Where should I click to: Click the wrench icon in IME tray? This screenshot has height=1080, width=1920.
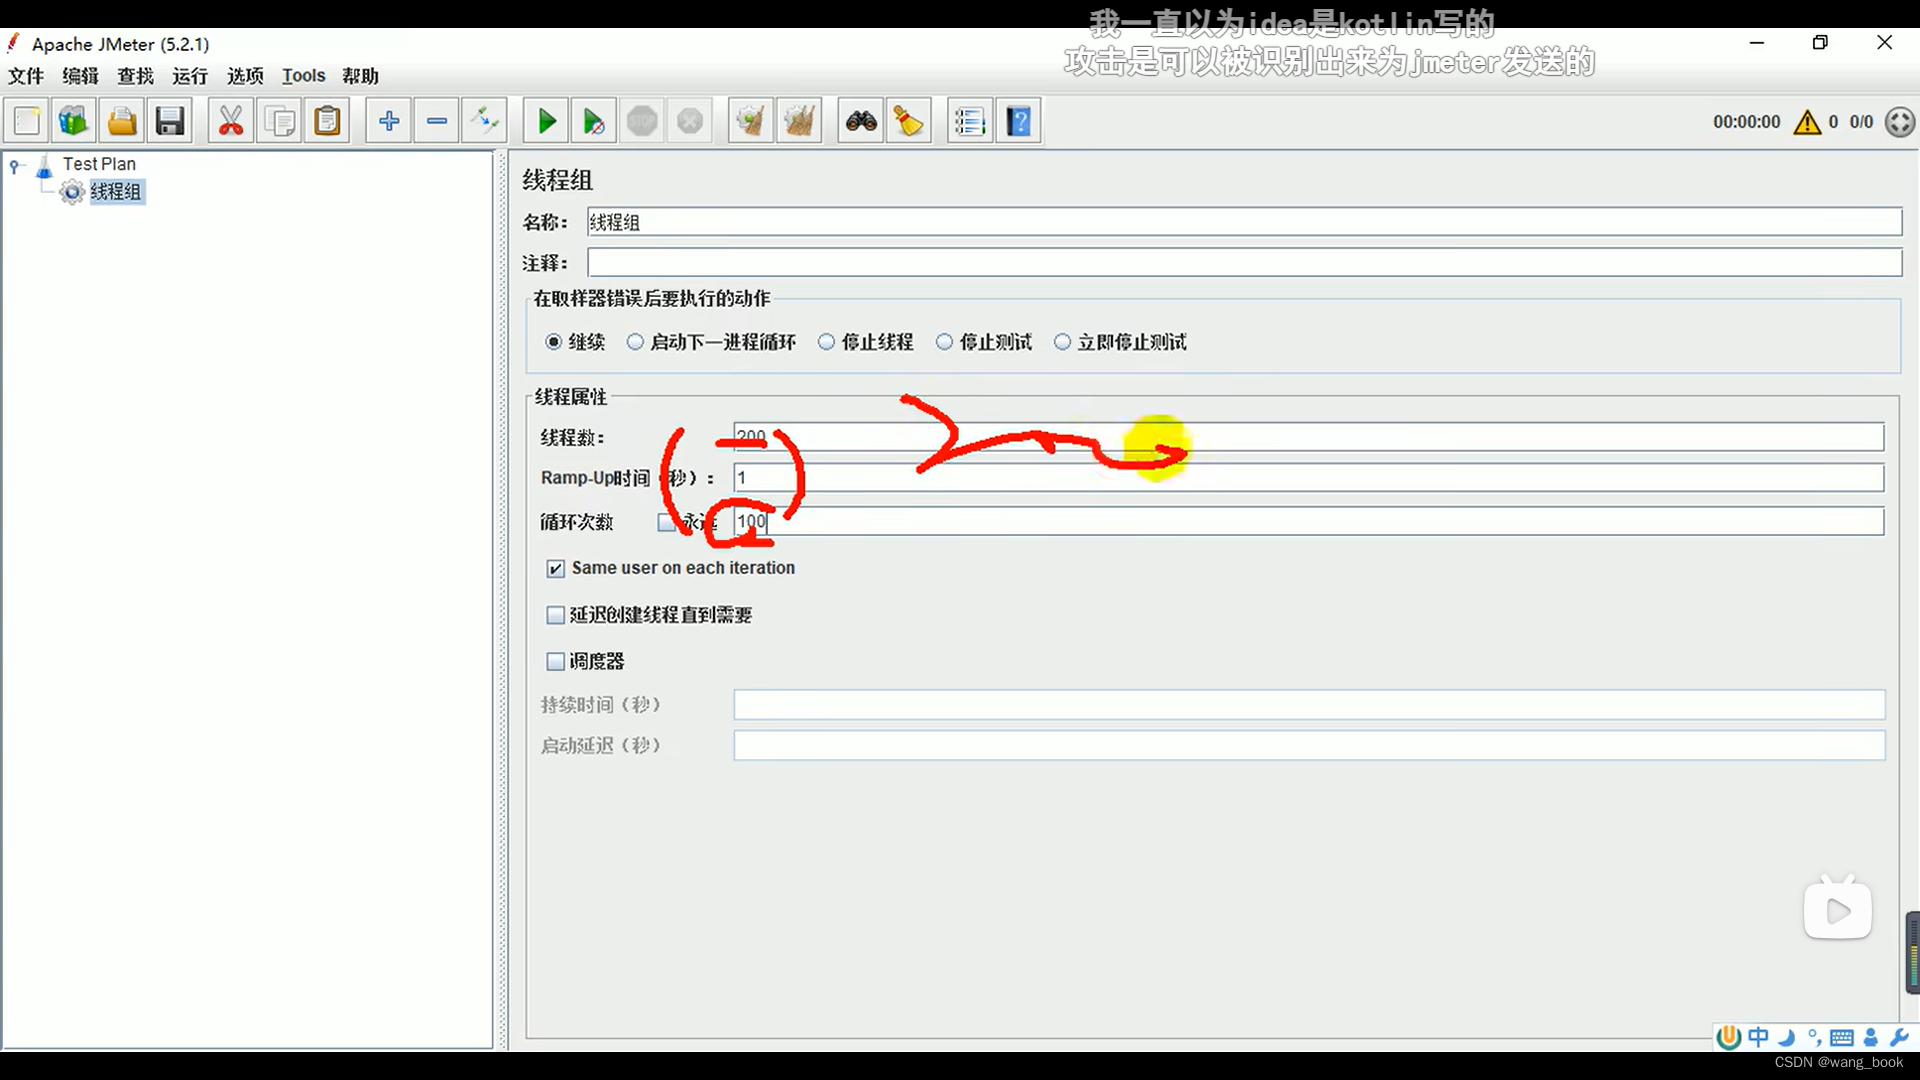pos(1898,1037)
